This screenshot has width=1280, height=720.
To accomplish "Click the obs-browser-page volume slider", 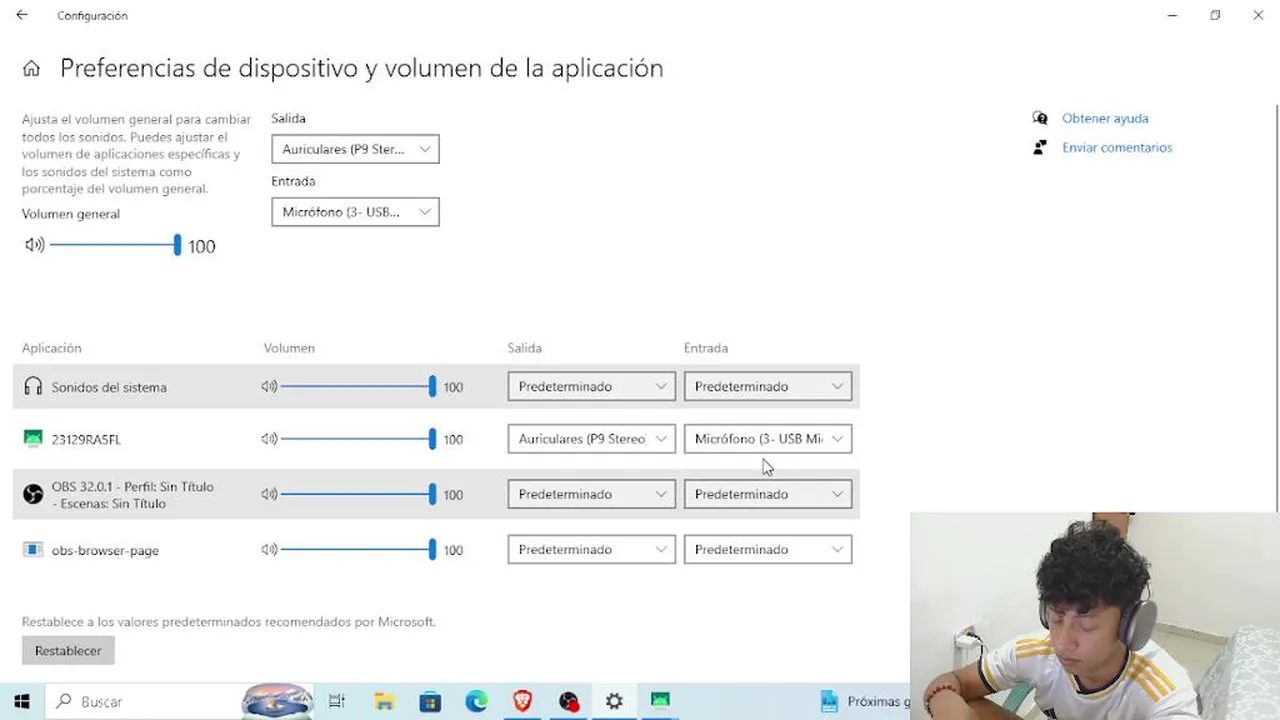I will tap(359, 549).
